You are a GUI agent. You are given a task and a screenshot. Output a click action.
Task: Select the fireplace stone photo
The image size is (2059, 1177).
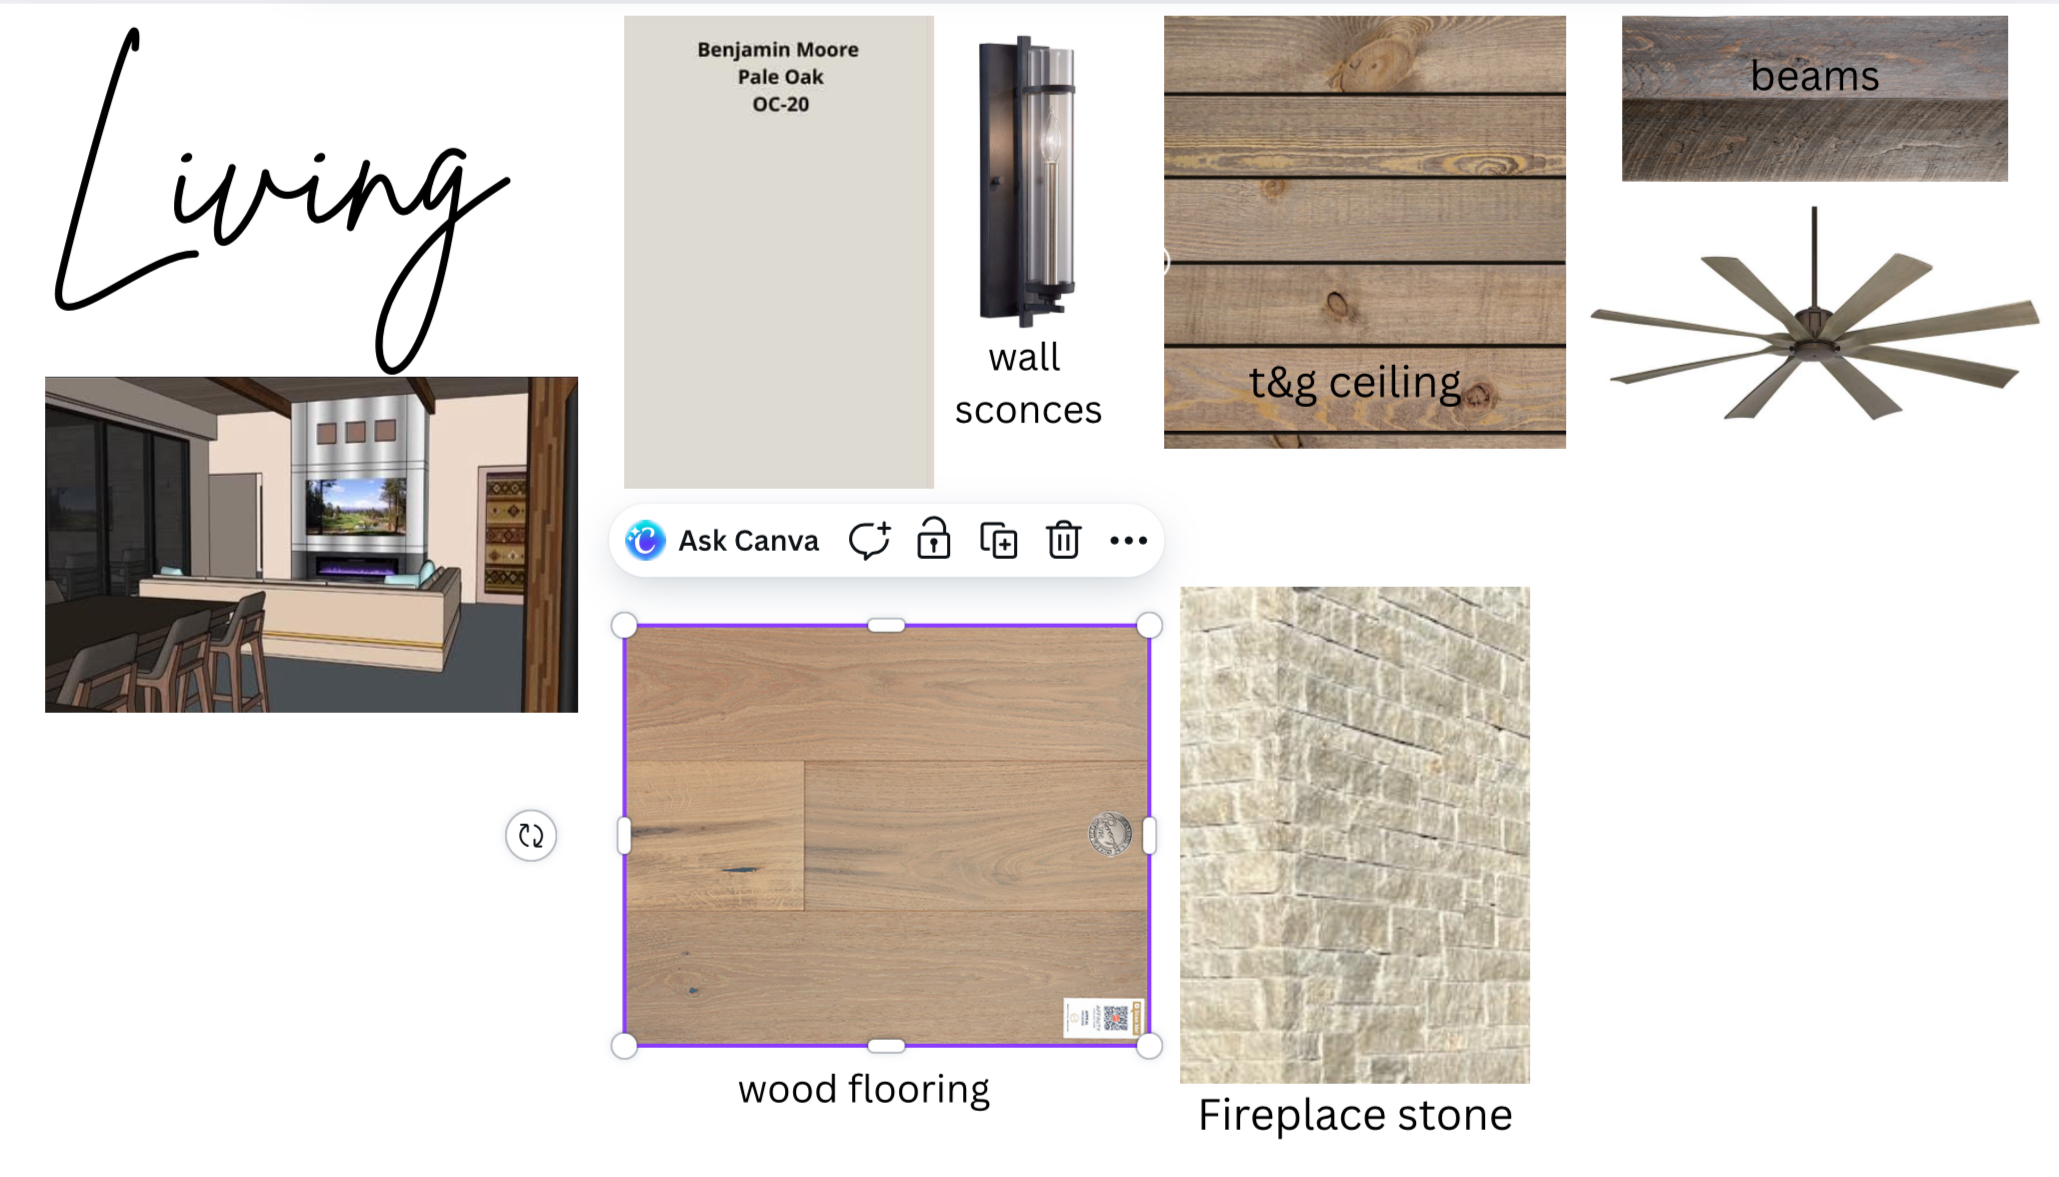[1355, 835]
